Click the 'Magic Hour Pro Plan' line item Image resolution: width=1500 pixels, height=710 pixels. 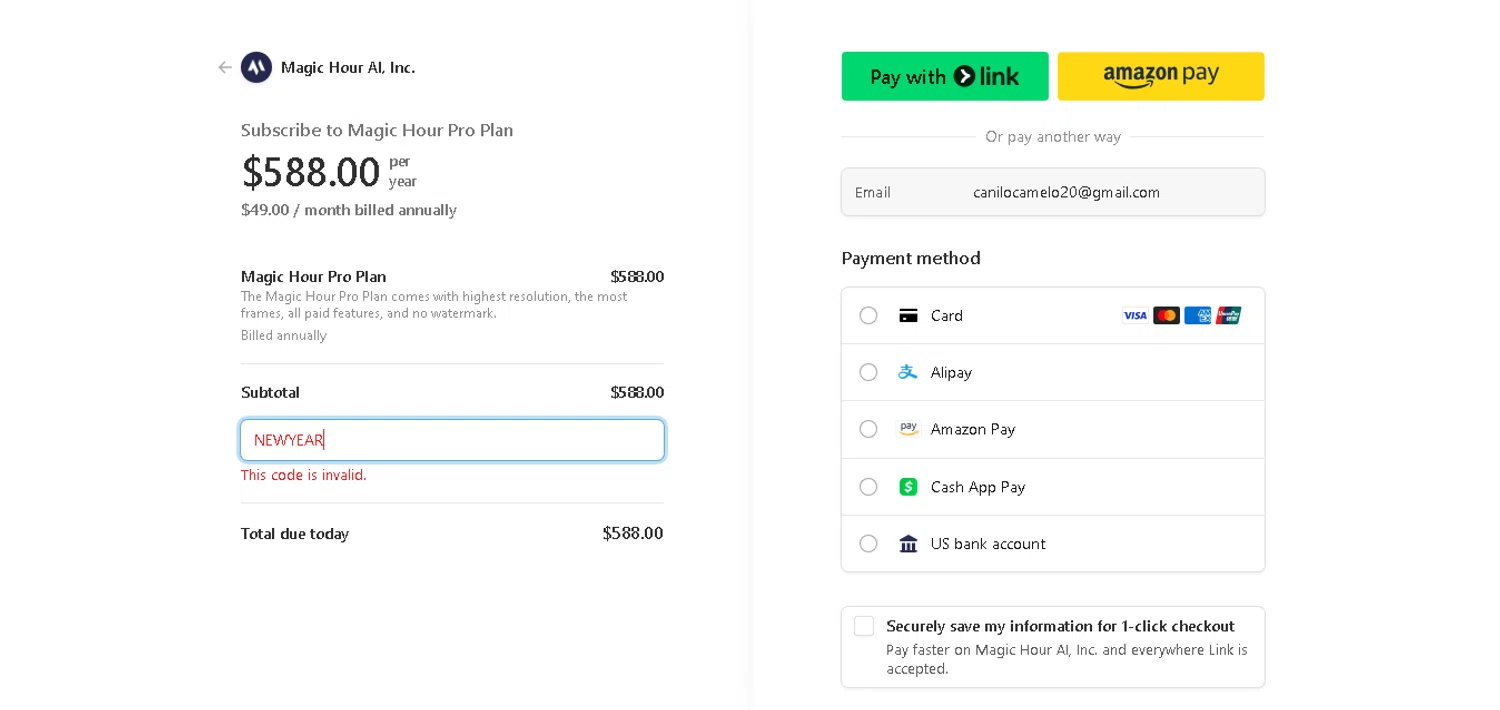click(313, 277)
